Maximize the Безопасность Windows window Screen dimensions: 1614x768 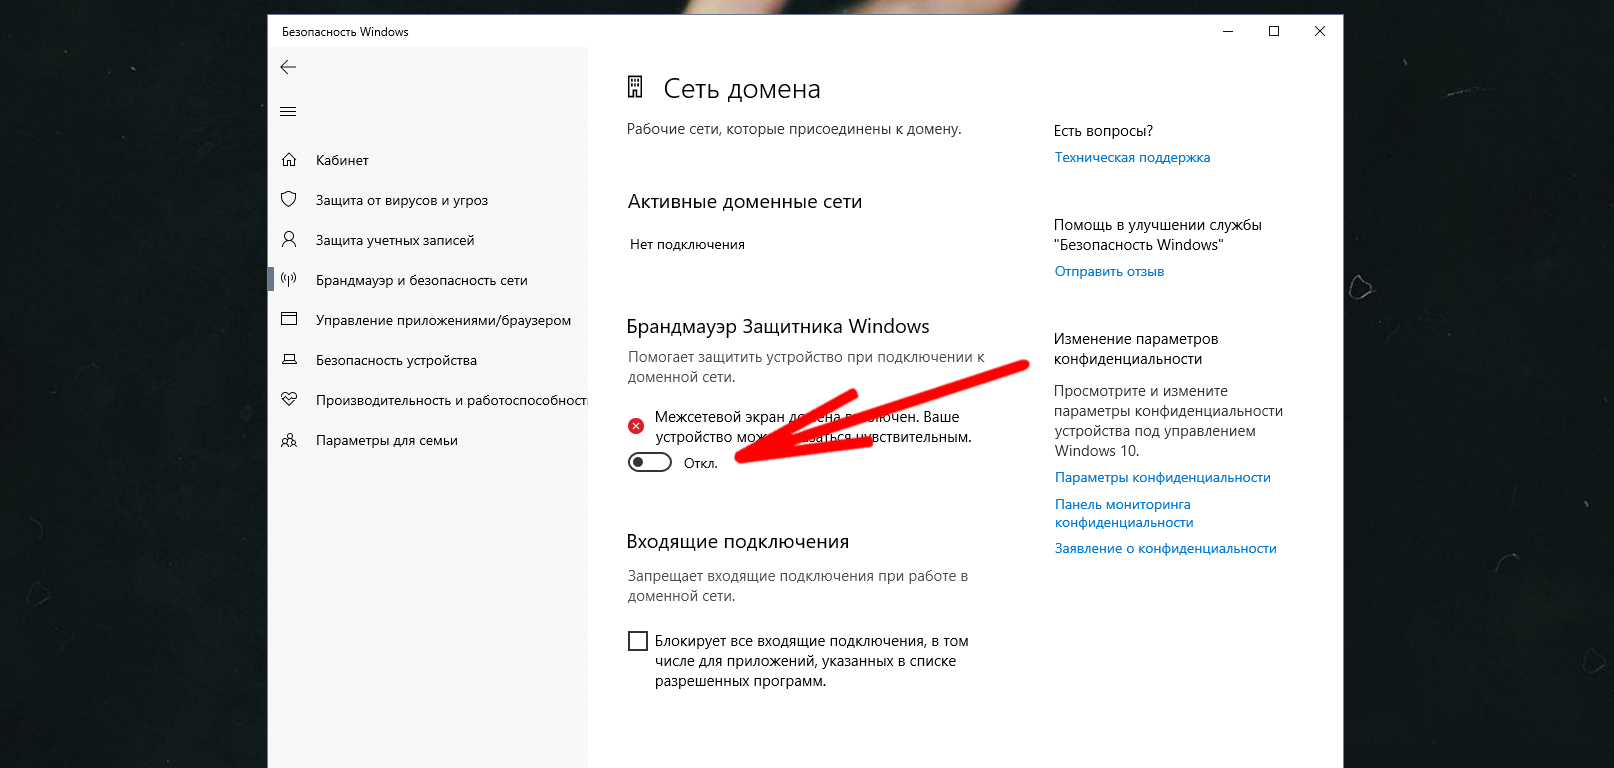click(x=1274, y=31)
